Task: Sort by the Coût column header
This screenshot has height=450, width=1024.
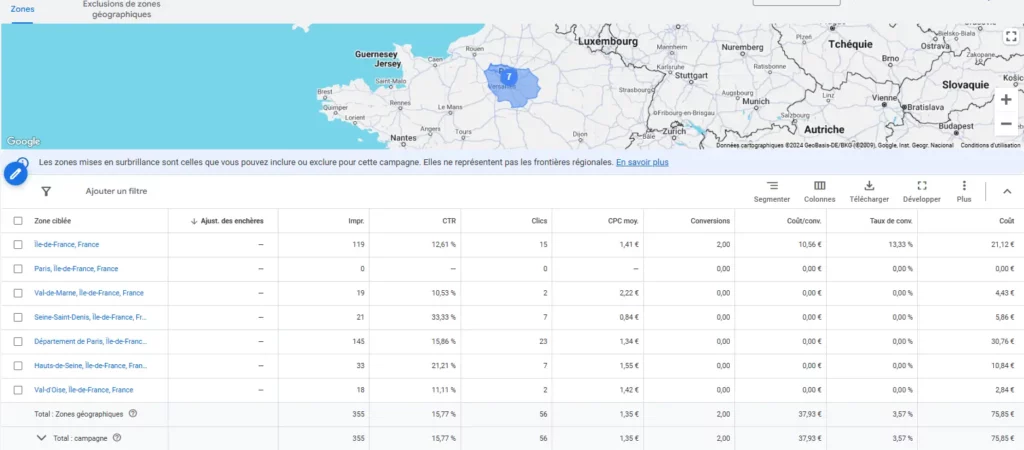Action: pyautogui.click(x=1006, y=221)
